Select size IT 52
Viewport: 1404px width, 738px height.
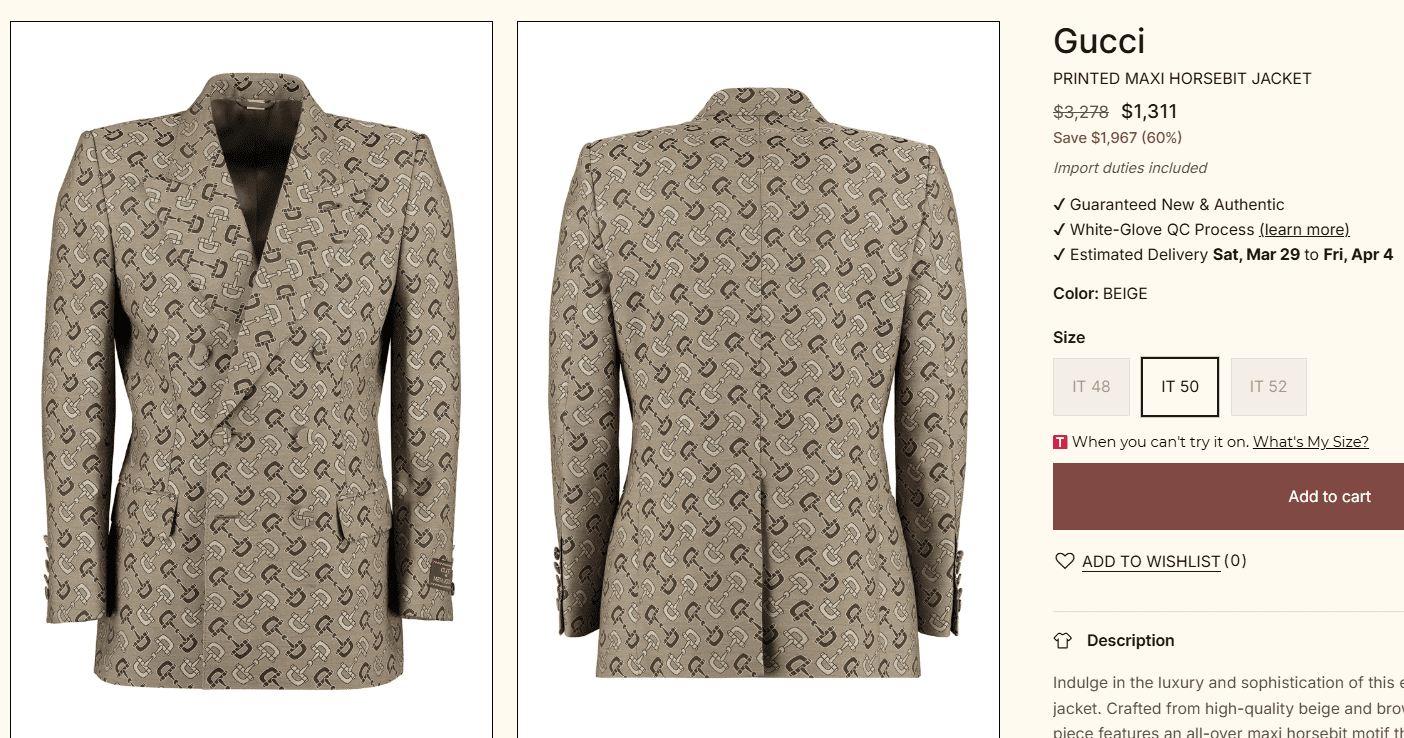point(1268,387)
